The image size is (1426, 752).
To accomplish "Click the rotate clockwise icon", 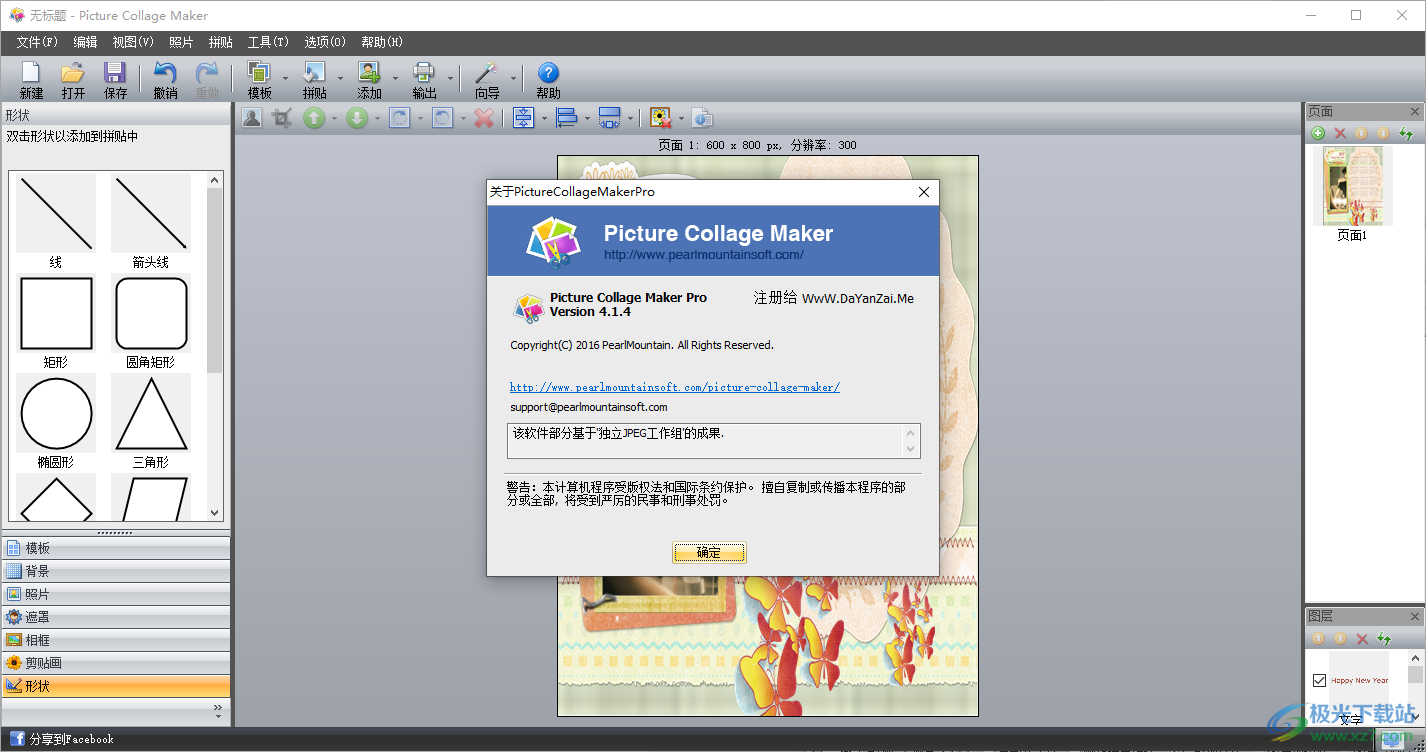I will tap(399, 118).
